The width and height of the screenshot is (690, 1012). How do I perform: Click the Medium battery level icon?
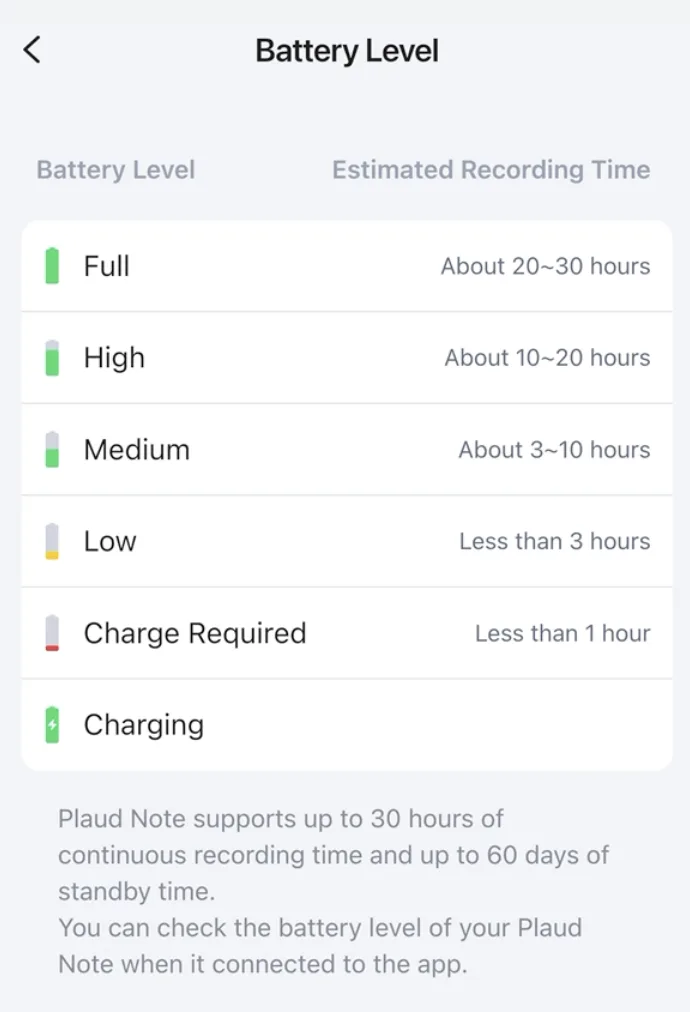52,450
